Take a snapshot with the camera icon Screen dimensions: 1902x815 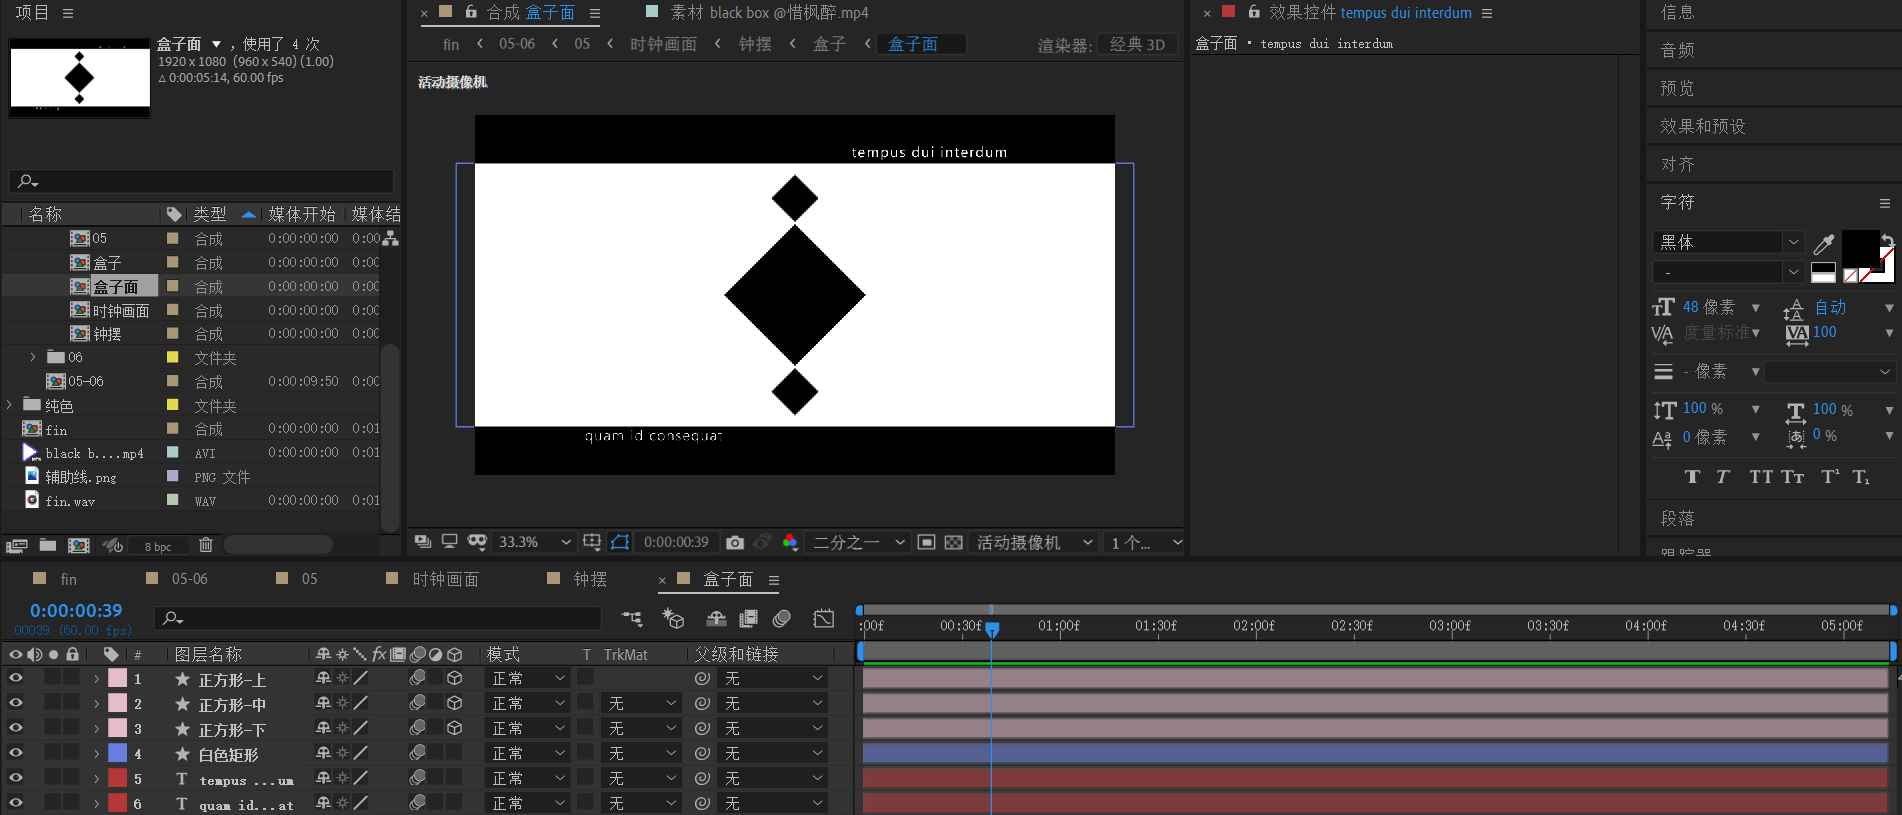click(x=735, y=542)
